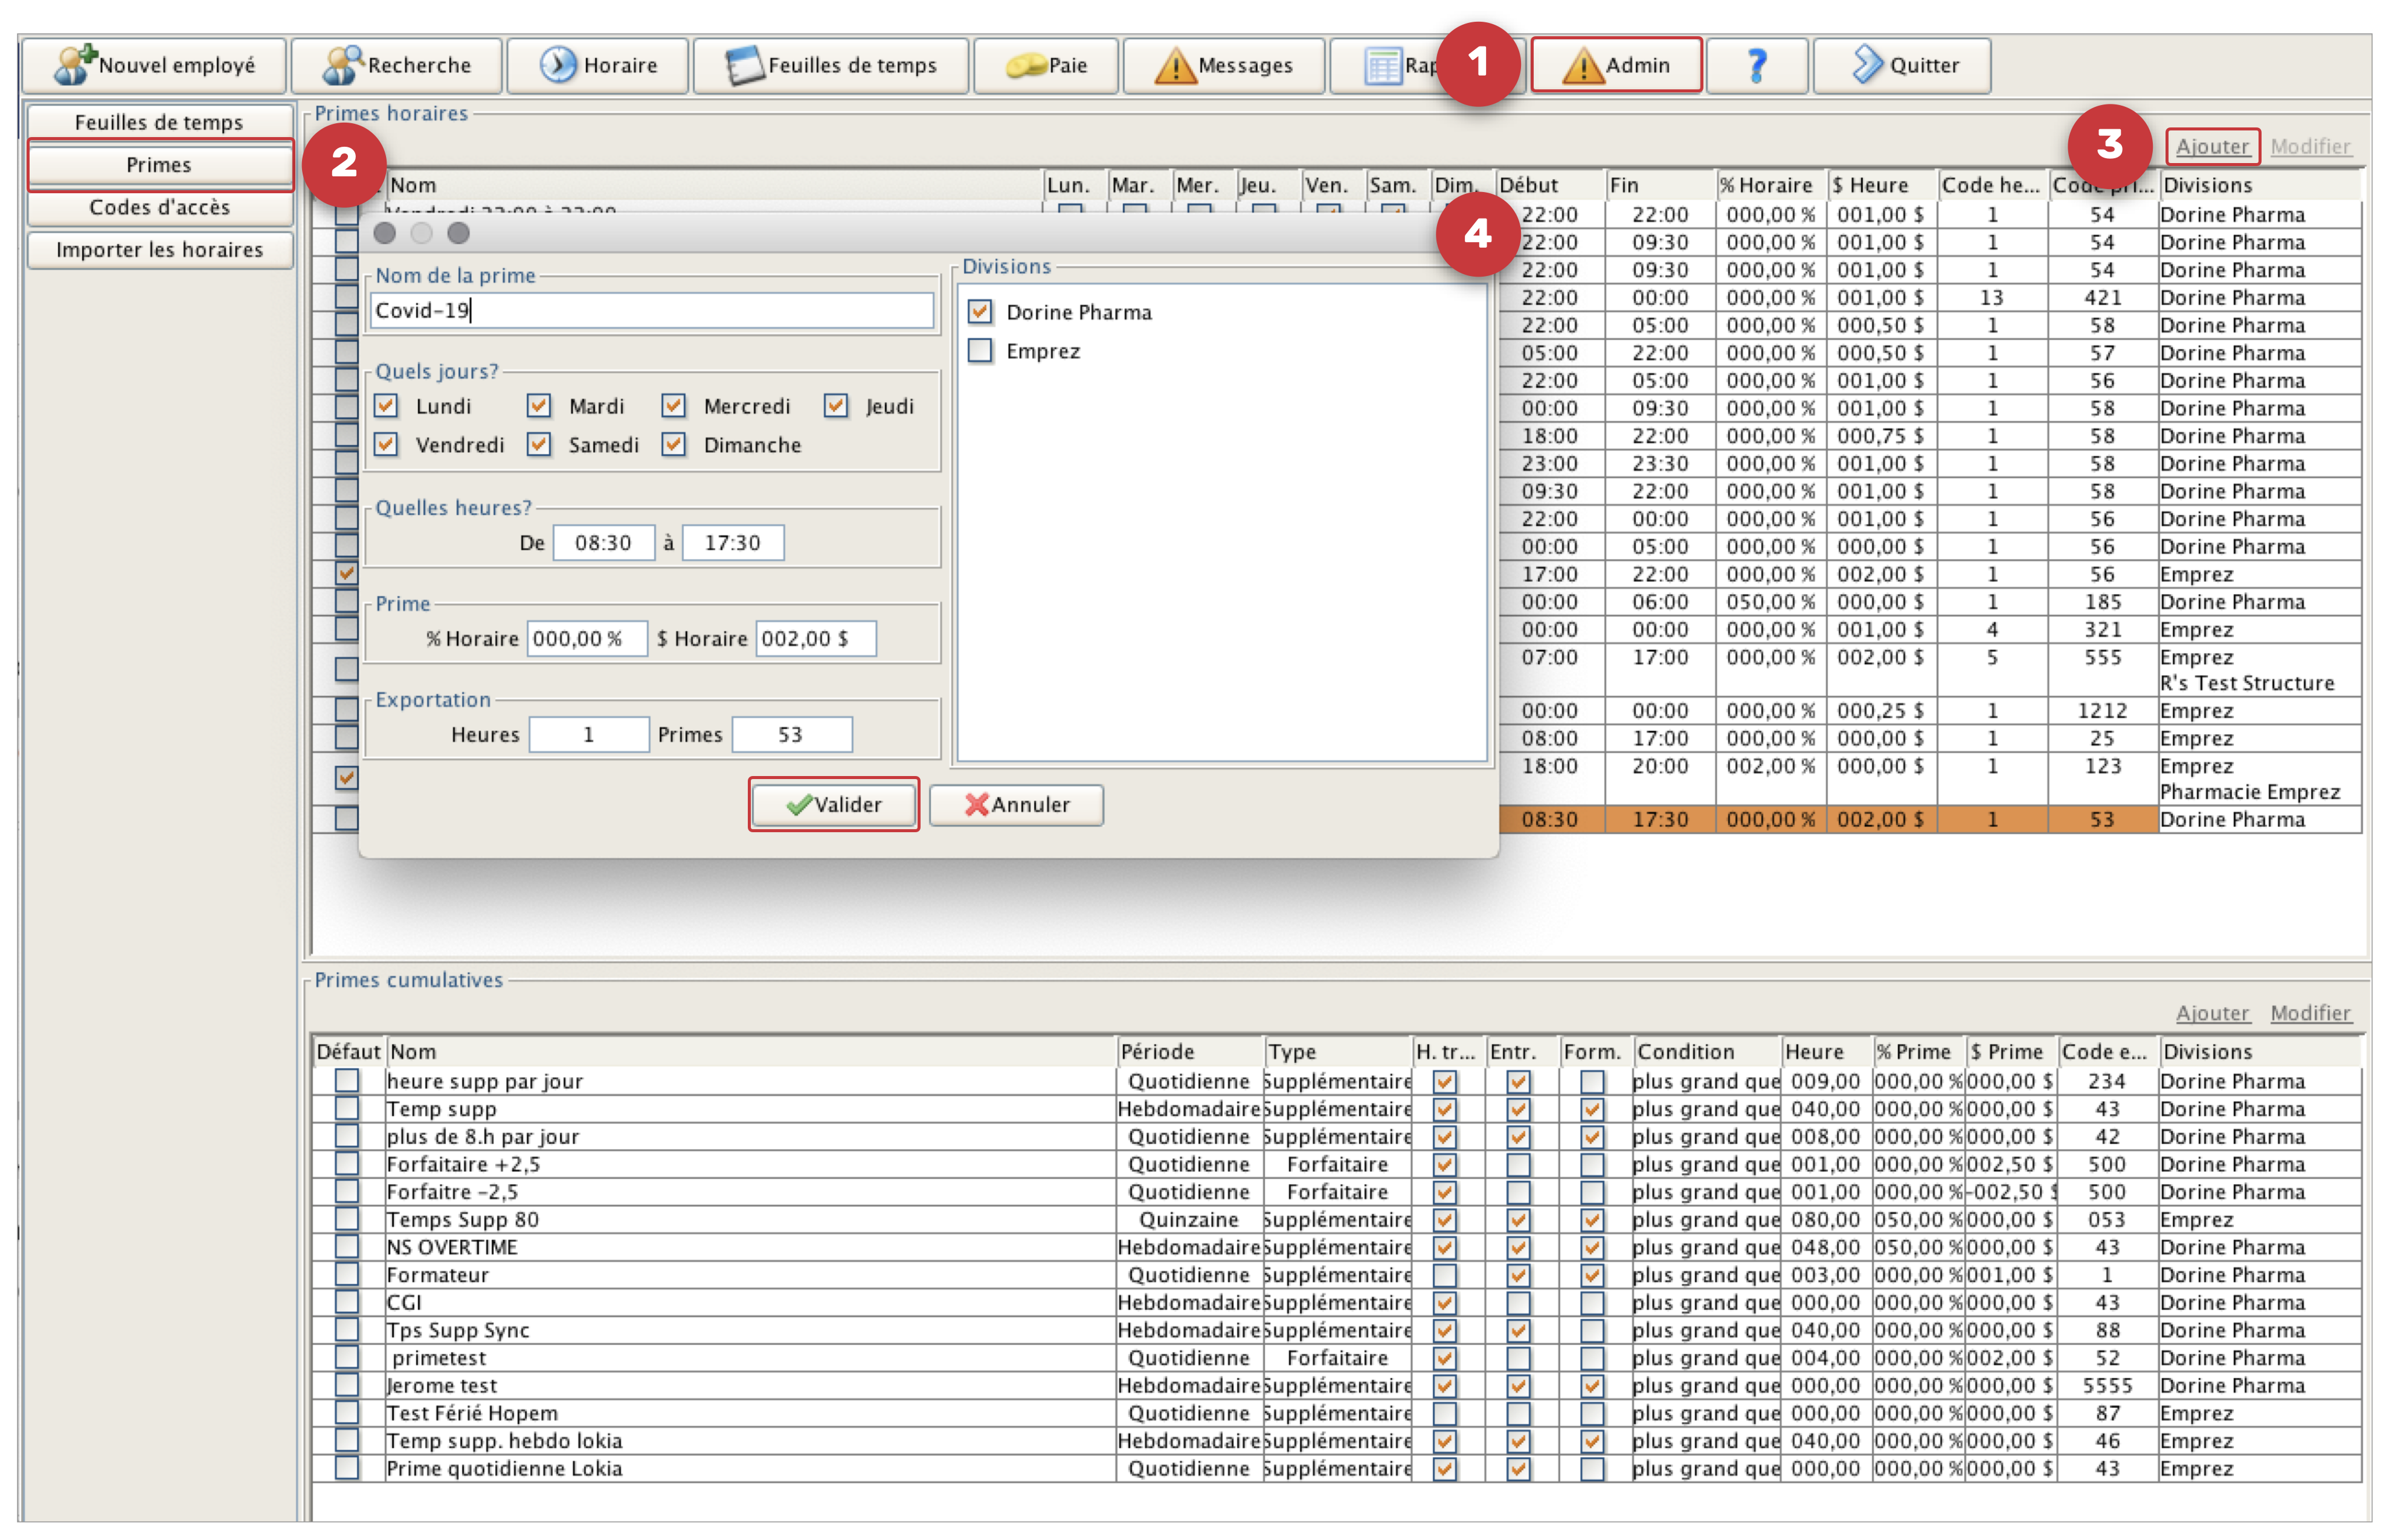The image size is (2386, 1540).
Task: Uncheck the Dimanche day checkbox
Action: 674,445
